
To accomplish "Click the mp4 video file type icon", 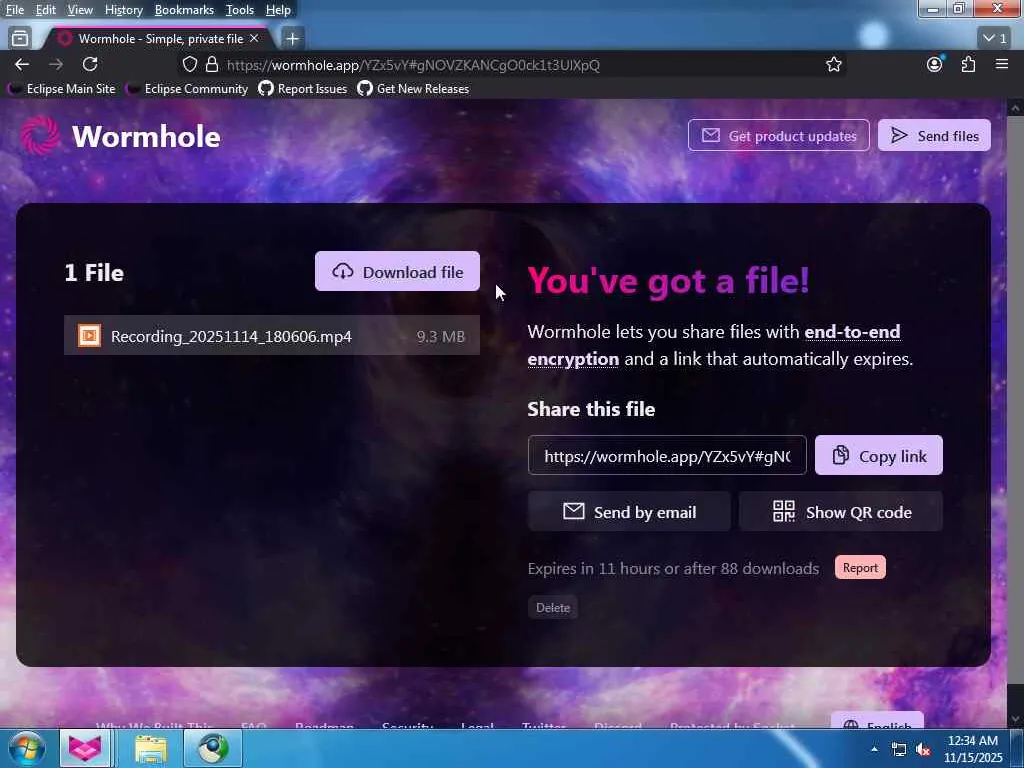I will pos(89,336).
